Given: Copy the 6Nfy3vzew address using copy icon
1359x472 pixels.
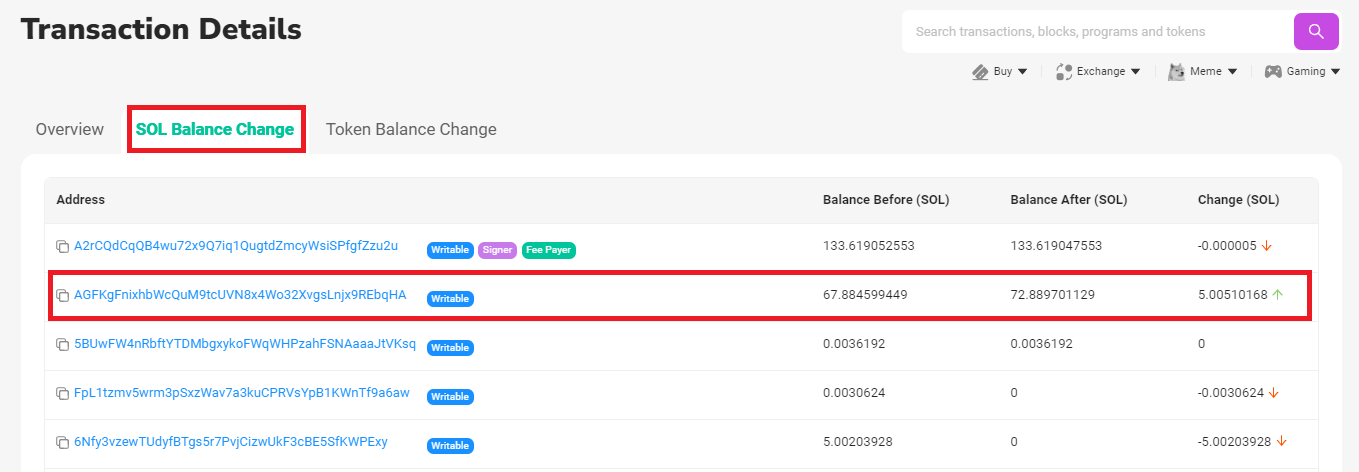Looking at the screenshot, I should tap(62, 443).
